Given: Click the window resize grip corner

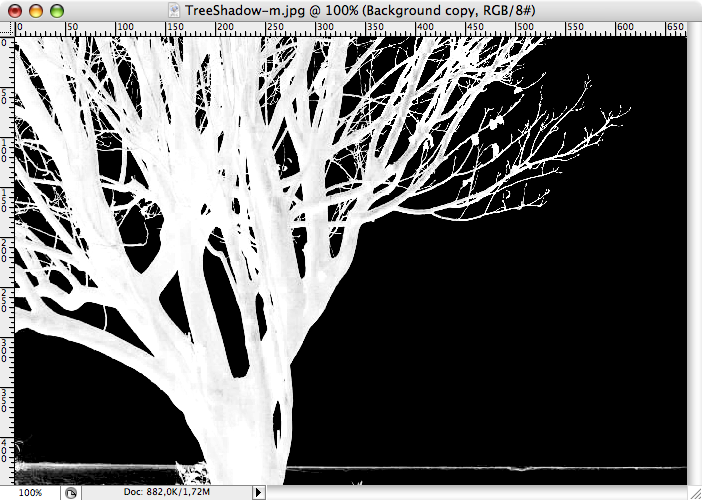Looking at the screenshot, I should (694, 492).
